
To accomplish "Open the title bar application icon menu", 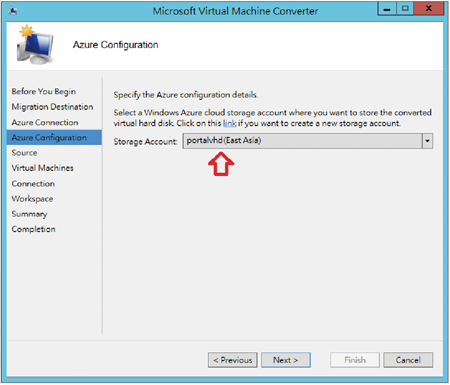I will 13,11.
